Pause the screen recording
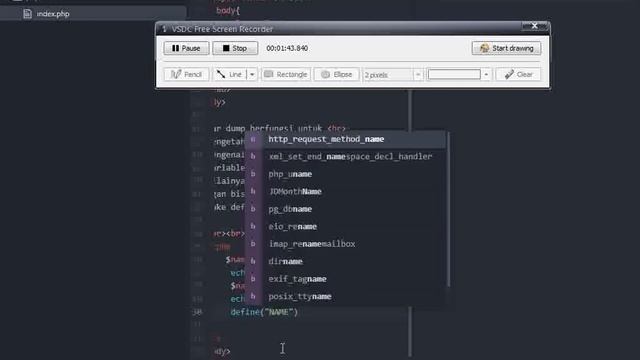Screen dimensions: 640x360 tap(186, 48)
